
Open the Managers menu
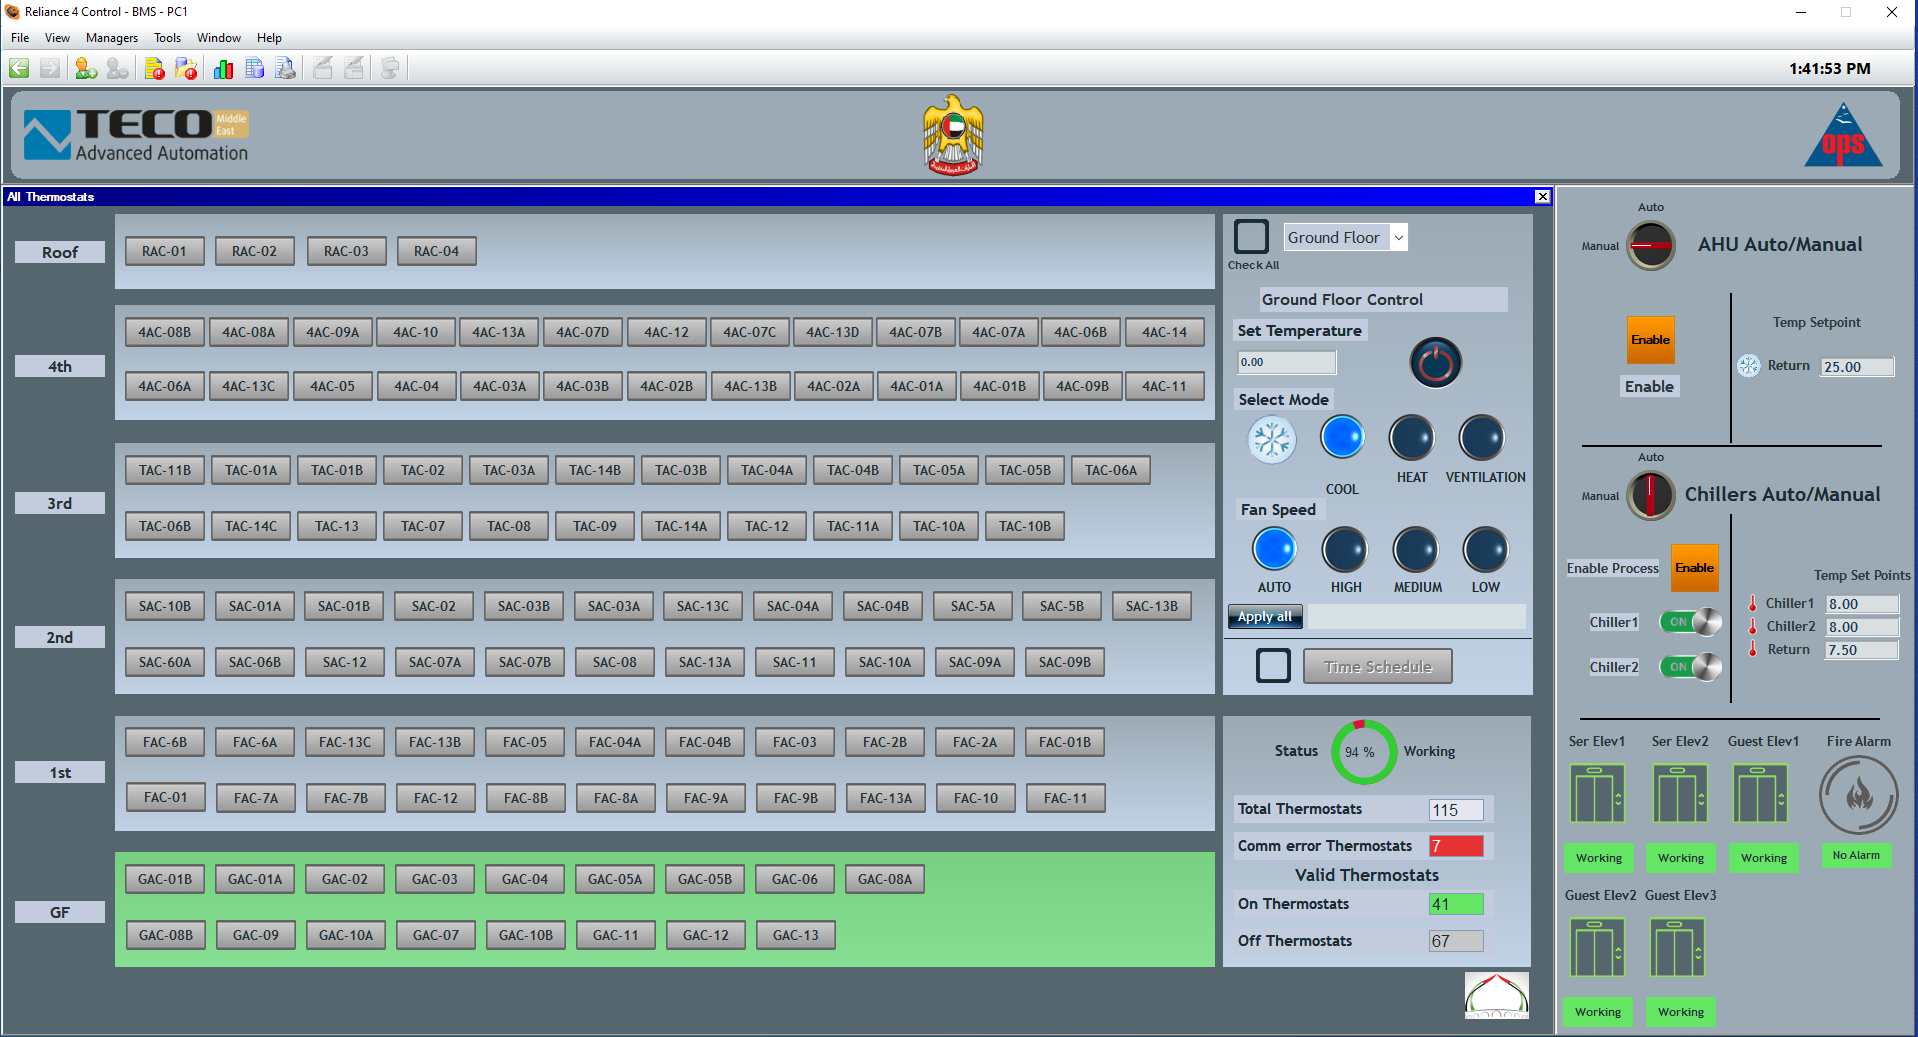pyautogui.click(x=111, y=38)
